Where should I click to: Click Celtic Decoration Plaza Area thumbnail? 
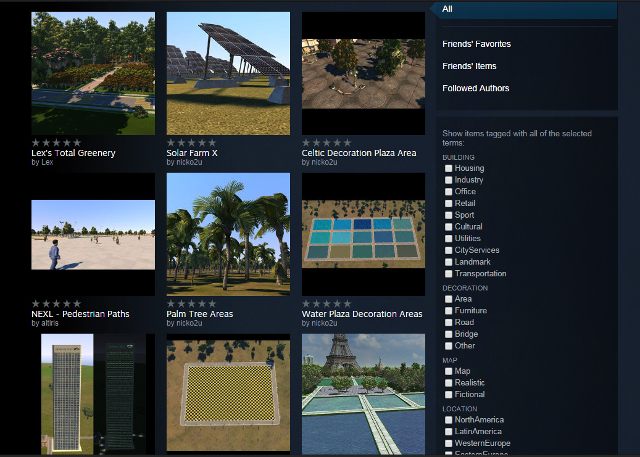tap(363, 73)
